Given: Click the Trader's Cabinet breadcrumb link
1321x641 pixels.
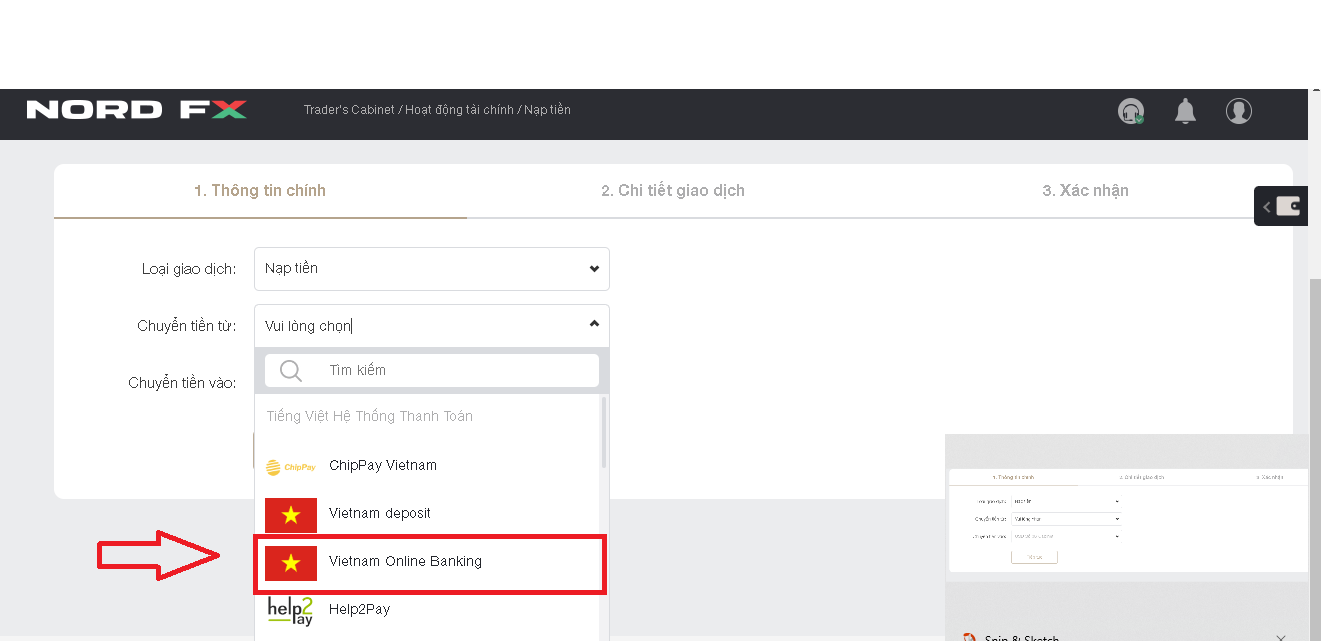Looking at the screenshot, I should click(x=349, y=110).
